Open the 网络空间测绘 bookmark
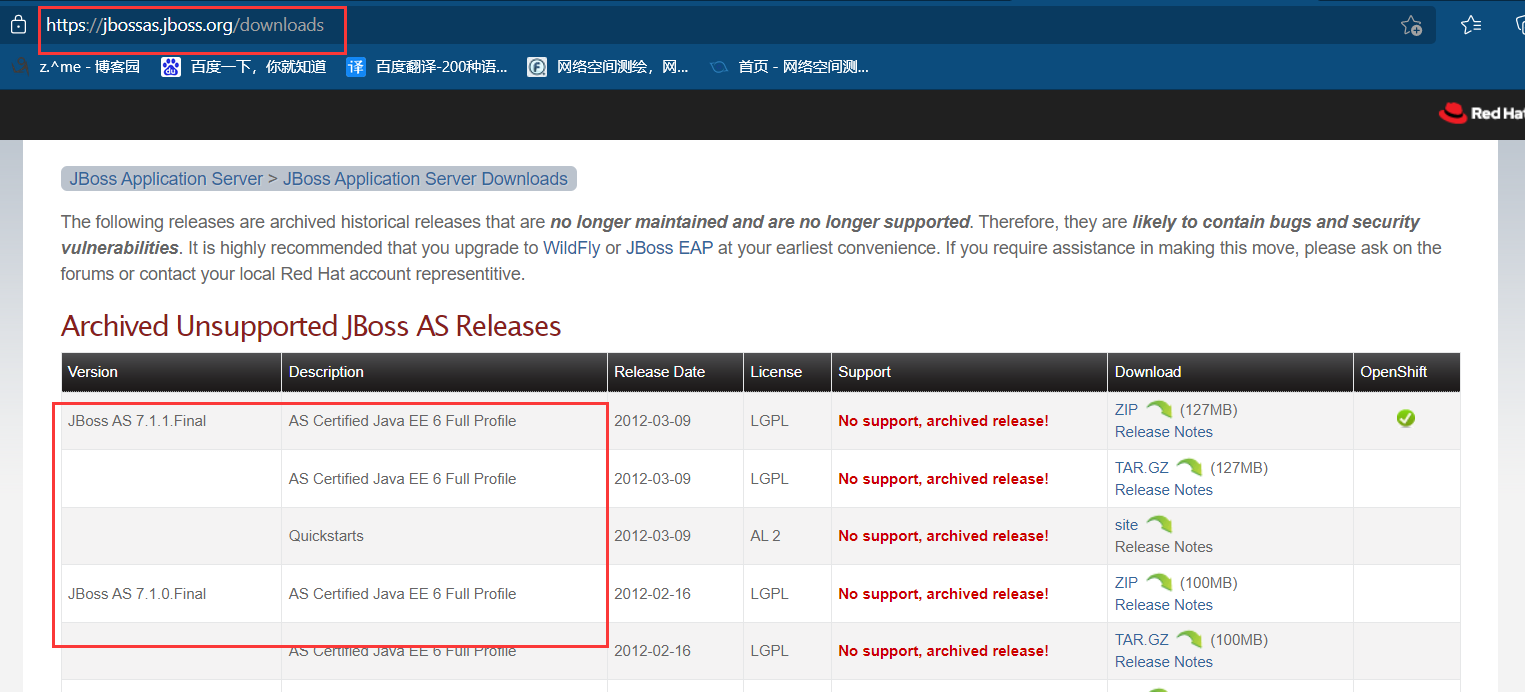This screenshot has height=692, width=1525. click(608, 67)
